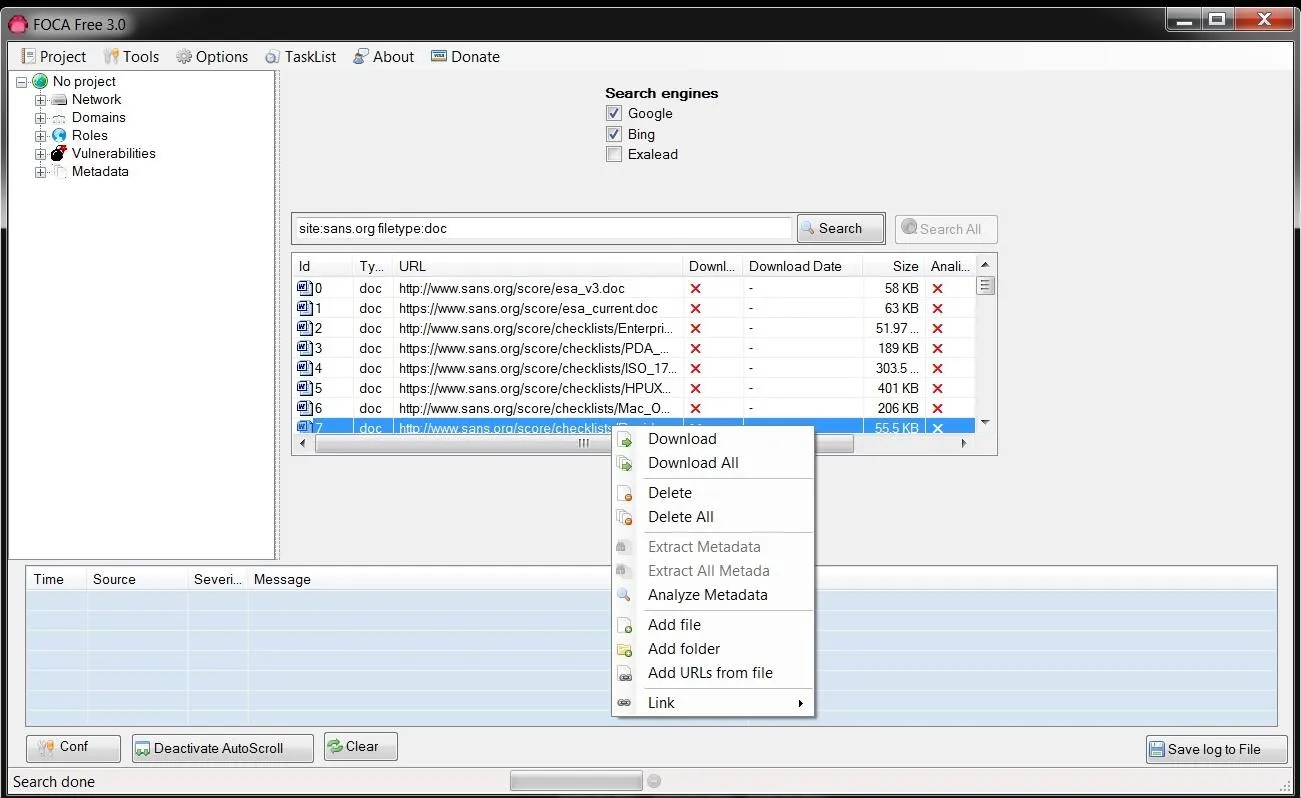Viewport: 1301px width, 798px height.
Task: Choose Analyze Metadata from the context menu
Action: (x=713, y=595)
